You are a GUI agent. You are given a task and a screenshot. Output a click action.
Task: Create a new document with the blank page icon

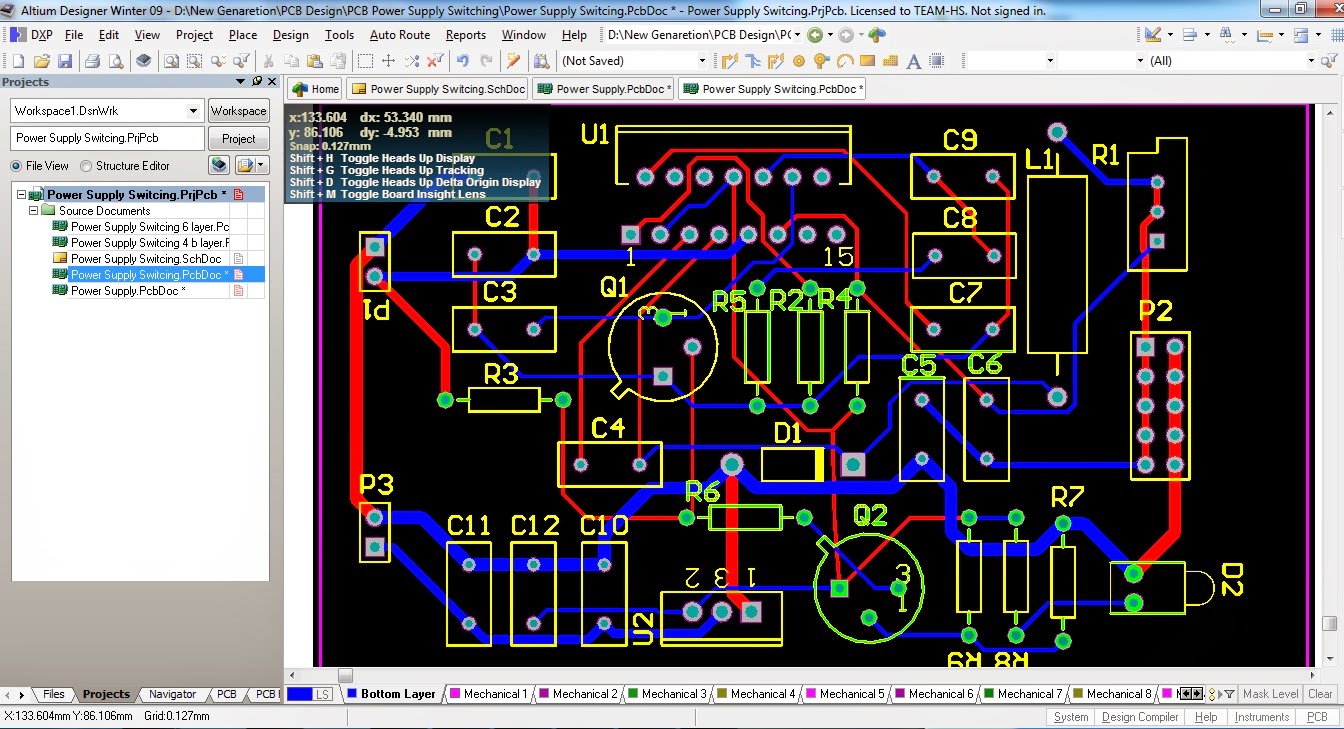(19, 61)
